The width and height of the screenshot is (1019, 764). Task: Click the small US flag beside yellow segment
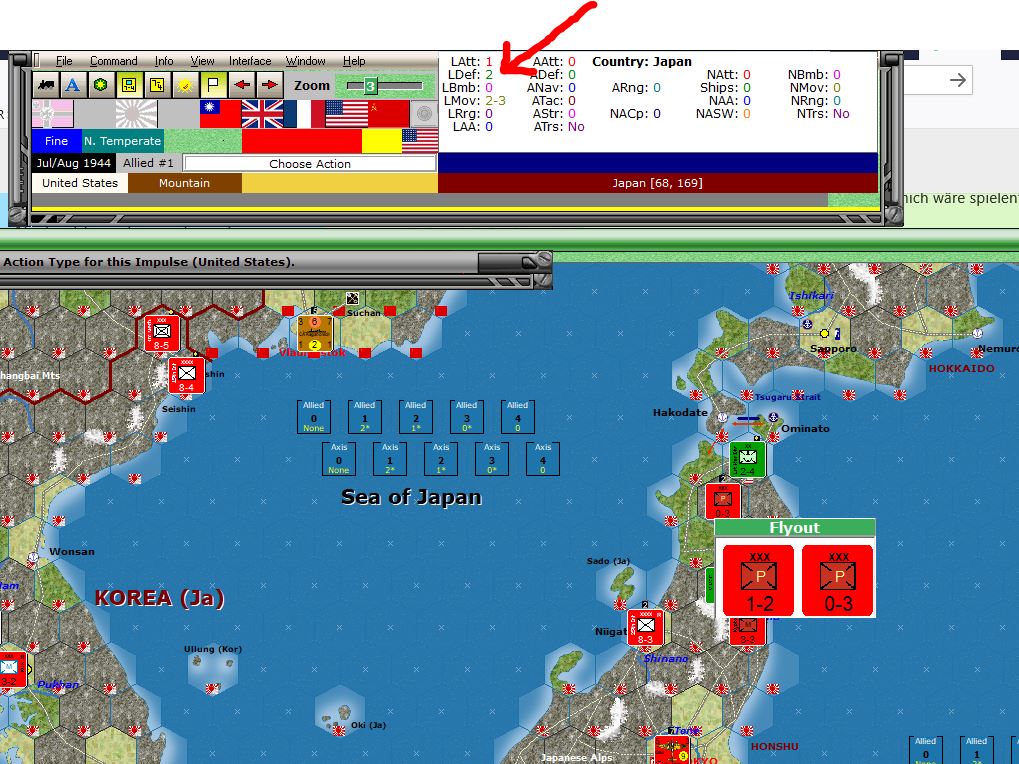coord(420,141)
